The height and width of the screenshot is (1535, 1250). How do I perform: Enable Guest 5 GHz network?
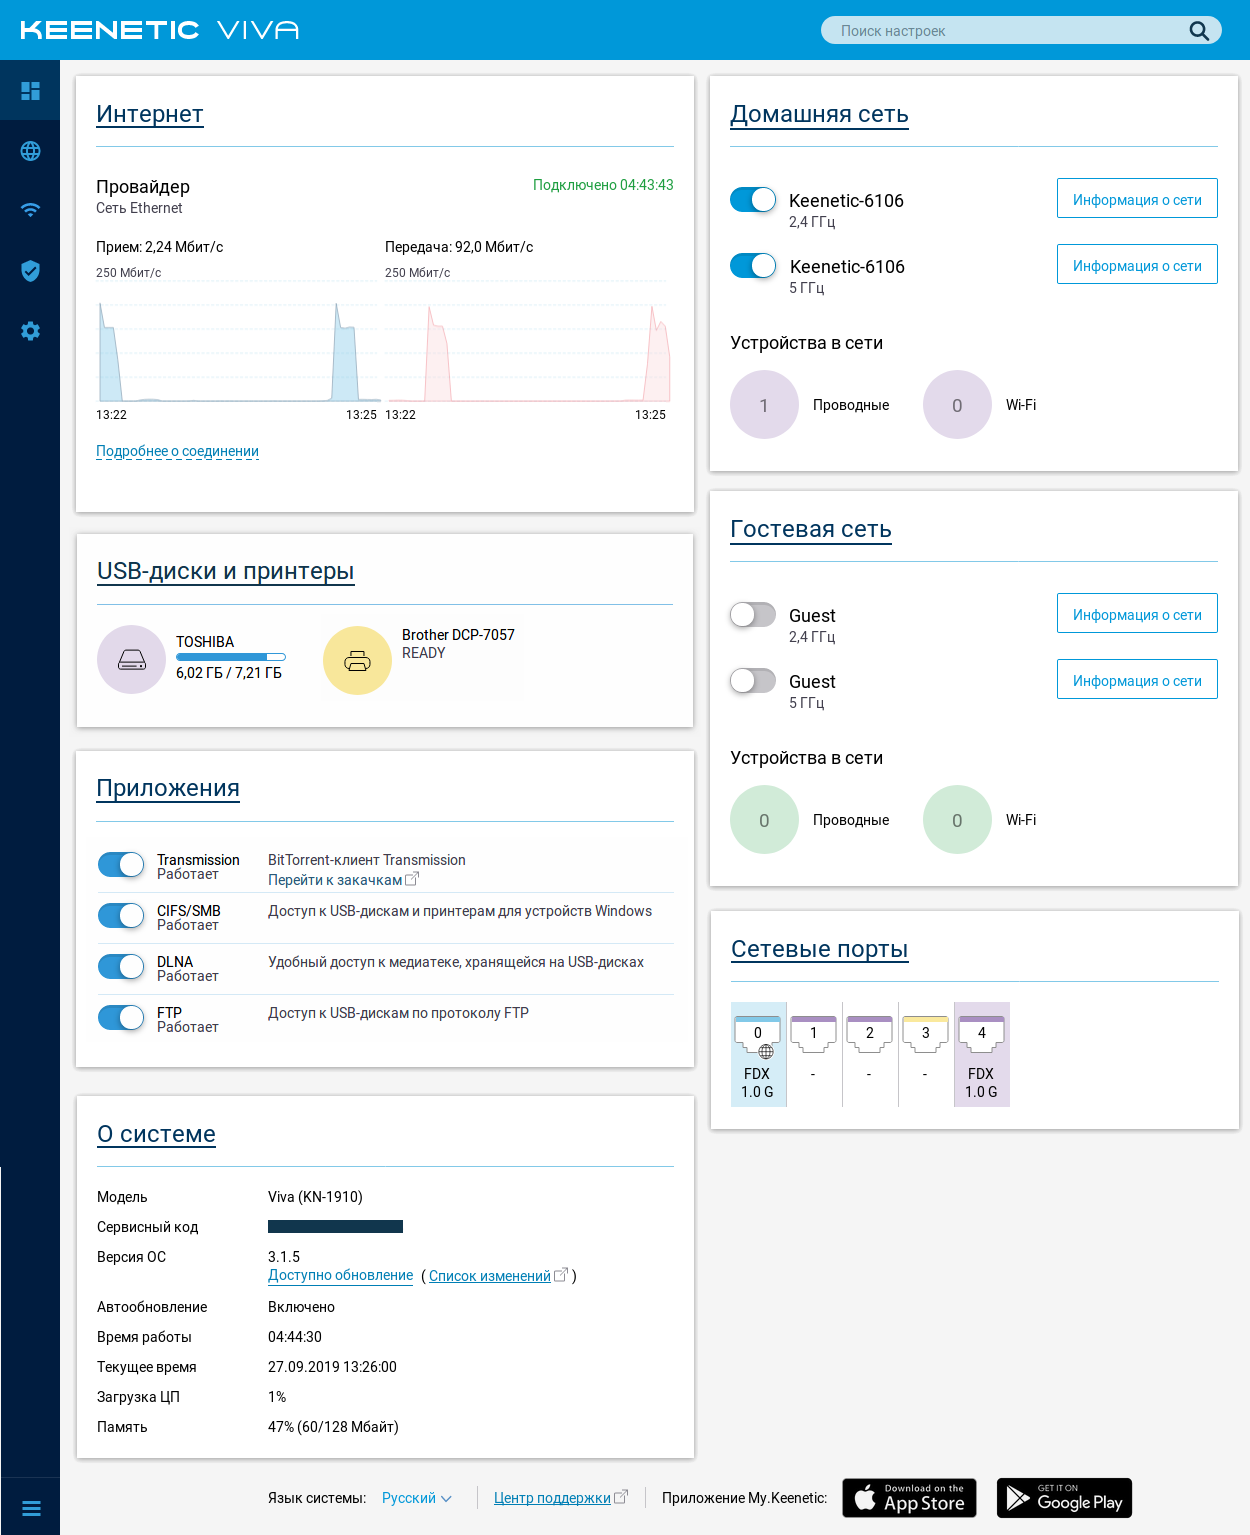pos(753,681)
